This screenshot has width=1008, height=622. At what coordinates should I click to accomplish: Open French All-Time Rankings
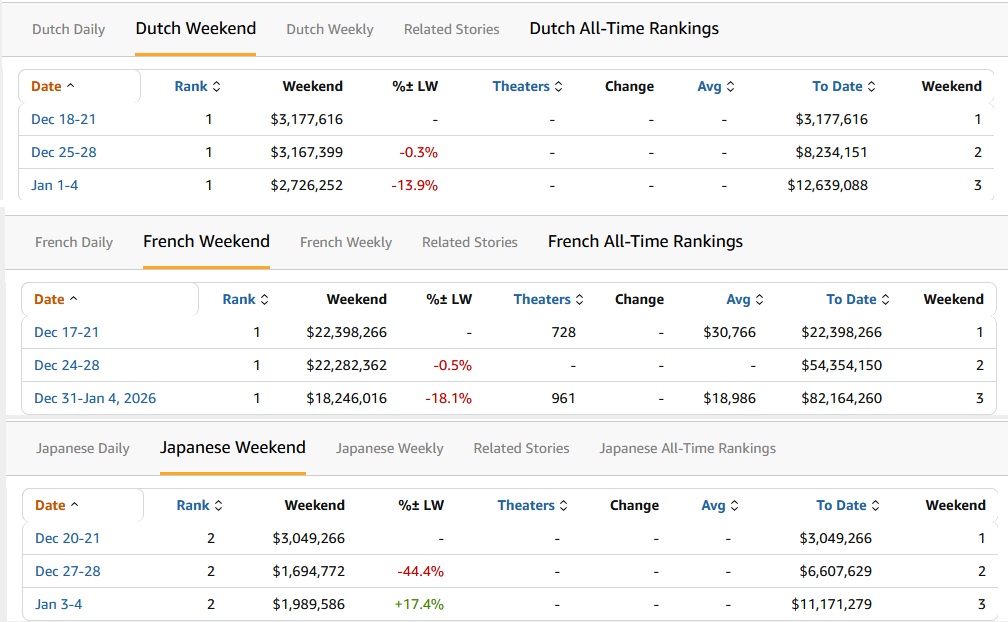point(645,242)
